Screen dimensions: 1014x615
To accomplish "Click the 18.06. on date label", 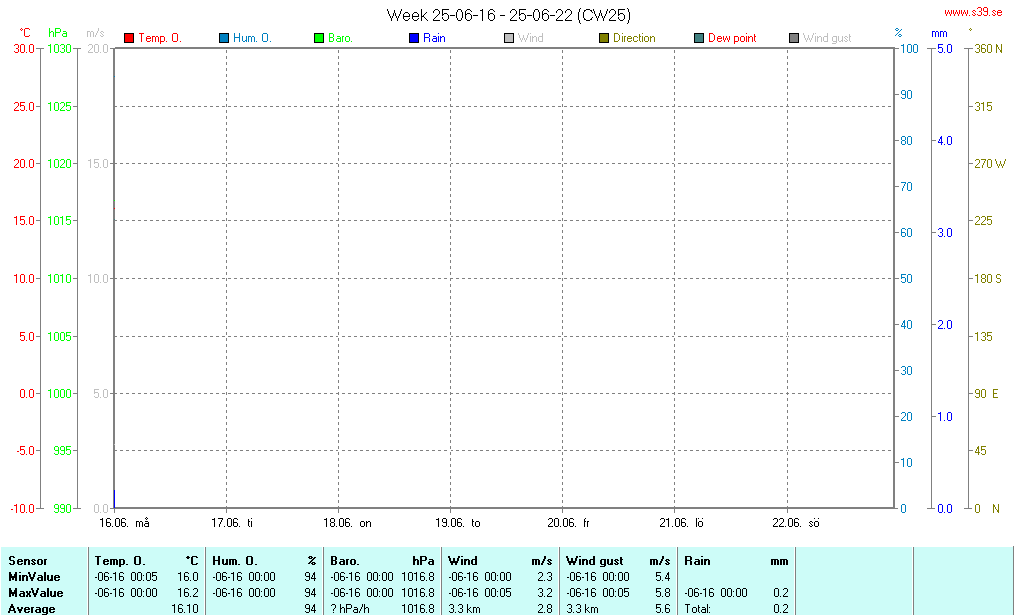I will tap(347, 523).
